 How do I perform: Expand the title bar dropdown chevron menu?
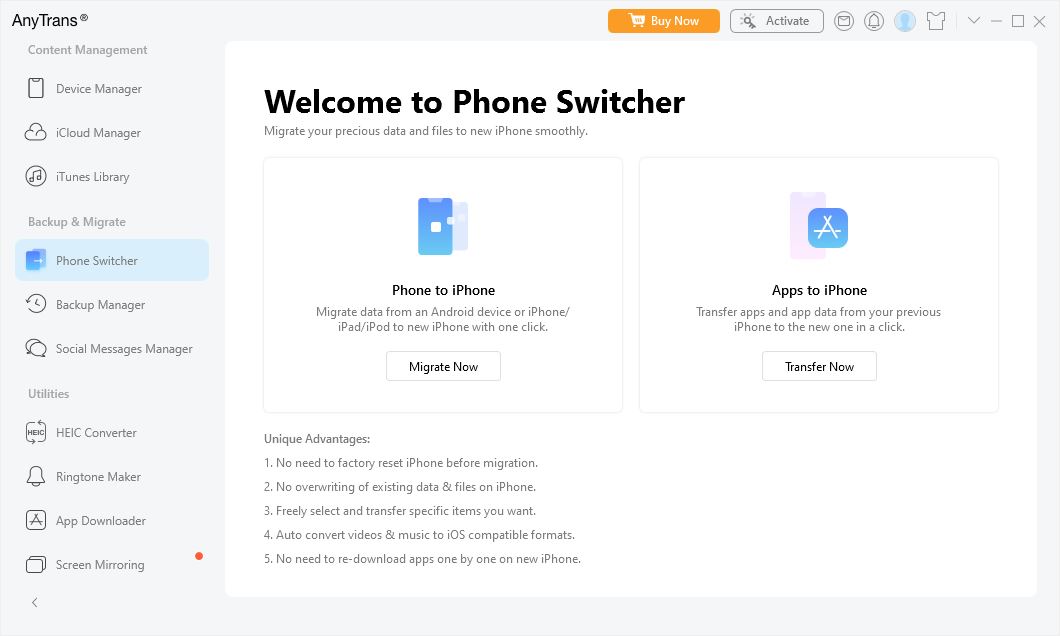[x=973, y=20]
